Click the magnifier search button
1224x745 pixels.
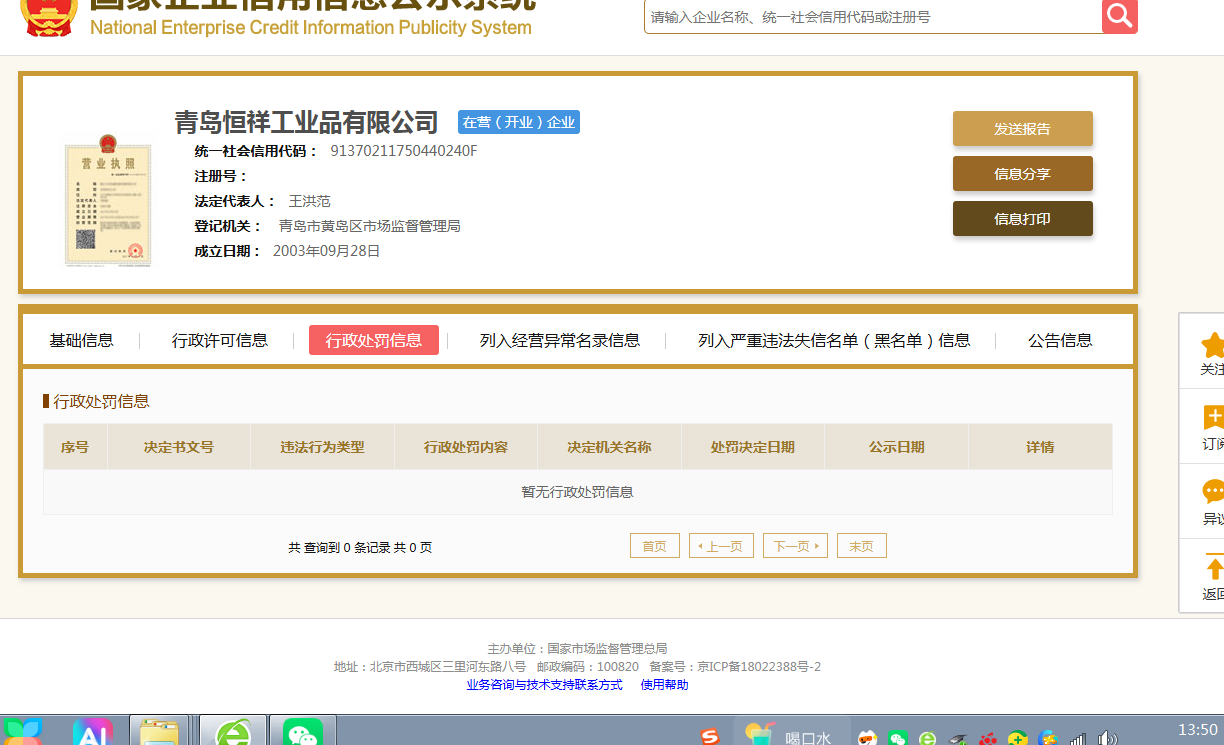pyautogui.click(x=1120, y=16)
